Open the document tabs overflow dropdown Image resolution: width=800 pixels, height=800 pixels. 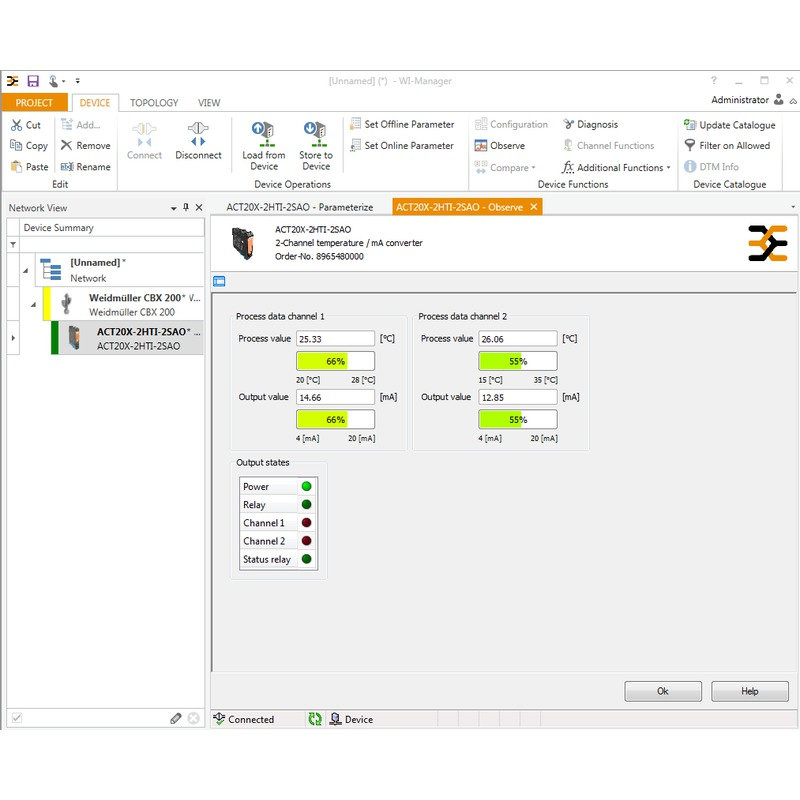793,207
